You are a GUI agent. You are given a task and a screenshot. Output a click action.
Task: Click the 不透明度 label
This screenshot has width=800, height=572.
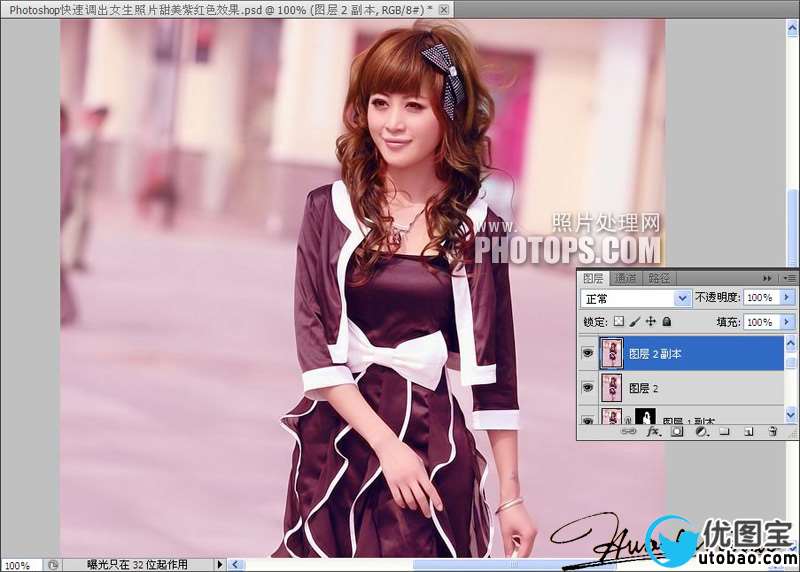click(718, 297)
